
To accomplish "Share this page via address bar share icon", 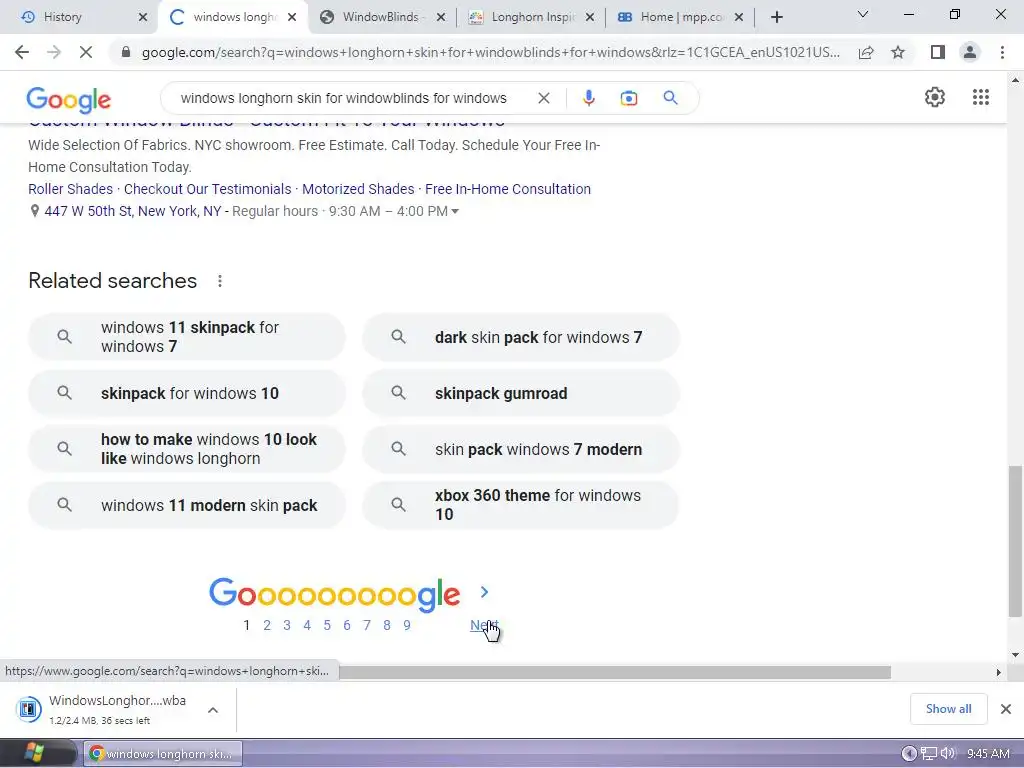I will pyautogui.click(x=866, y=52).
